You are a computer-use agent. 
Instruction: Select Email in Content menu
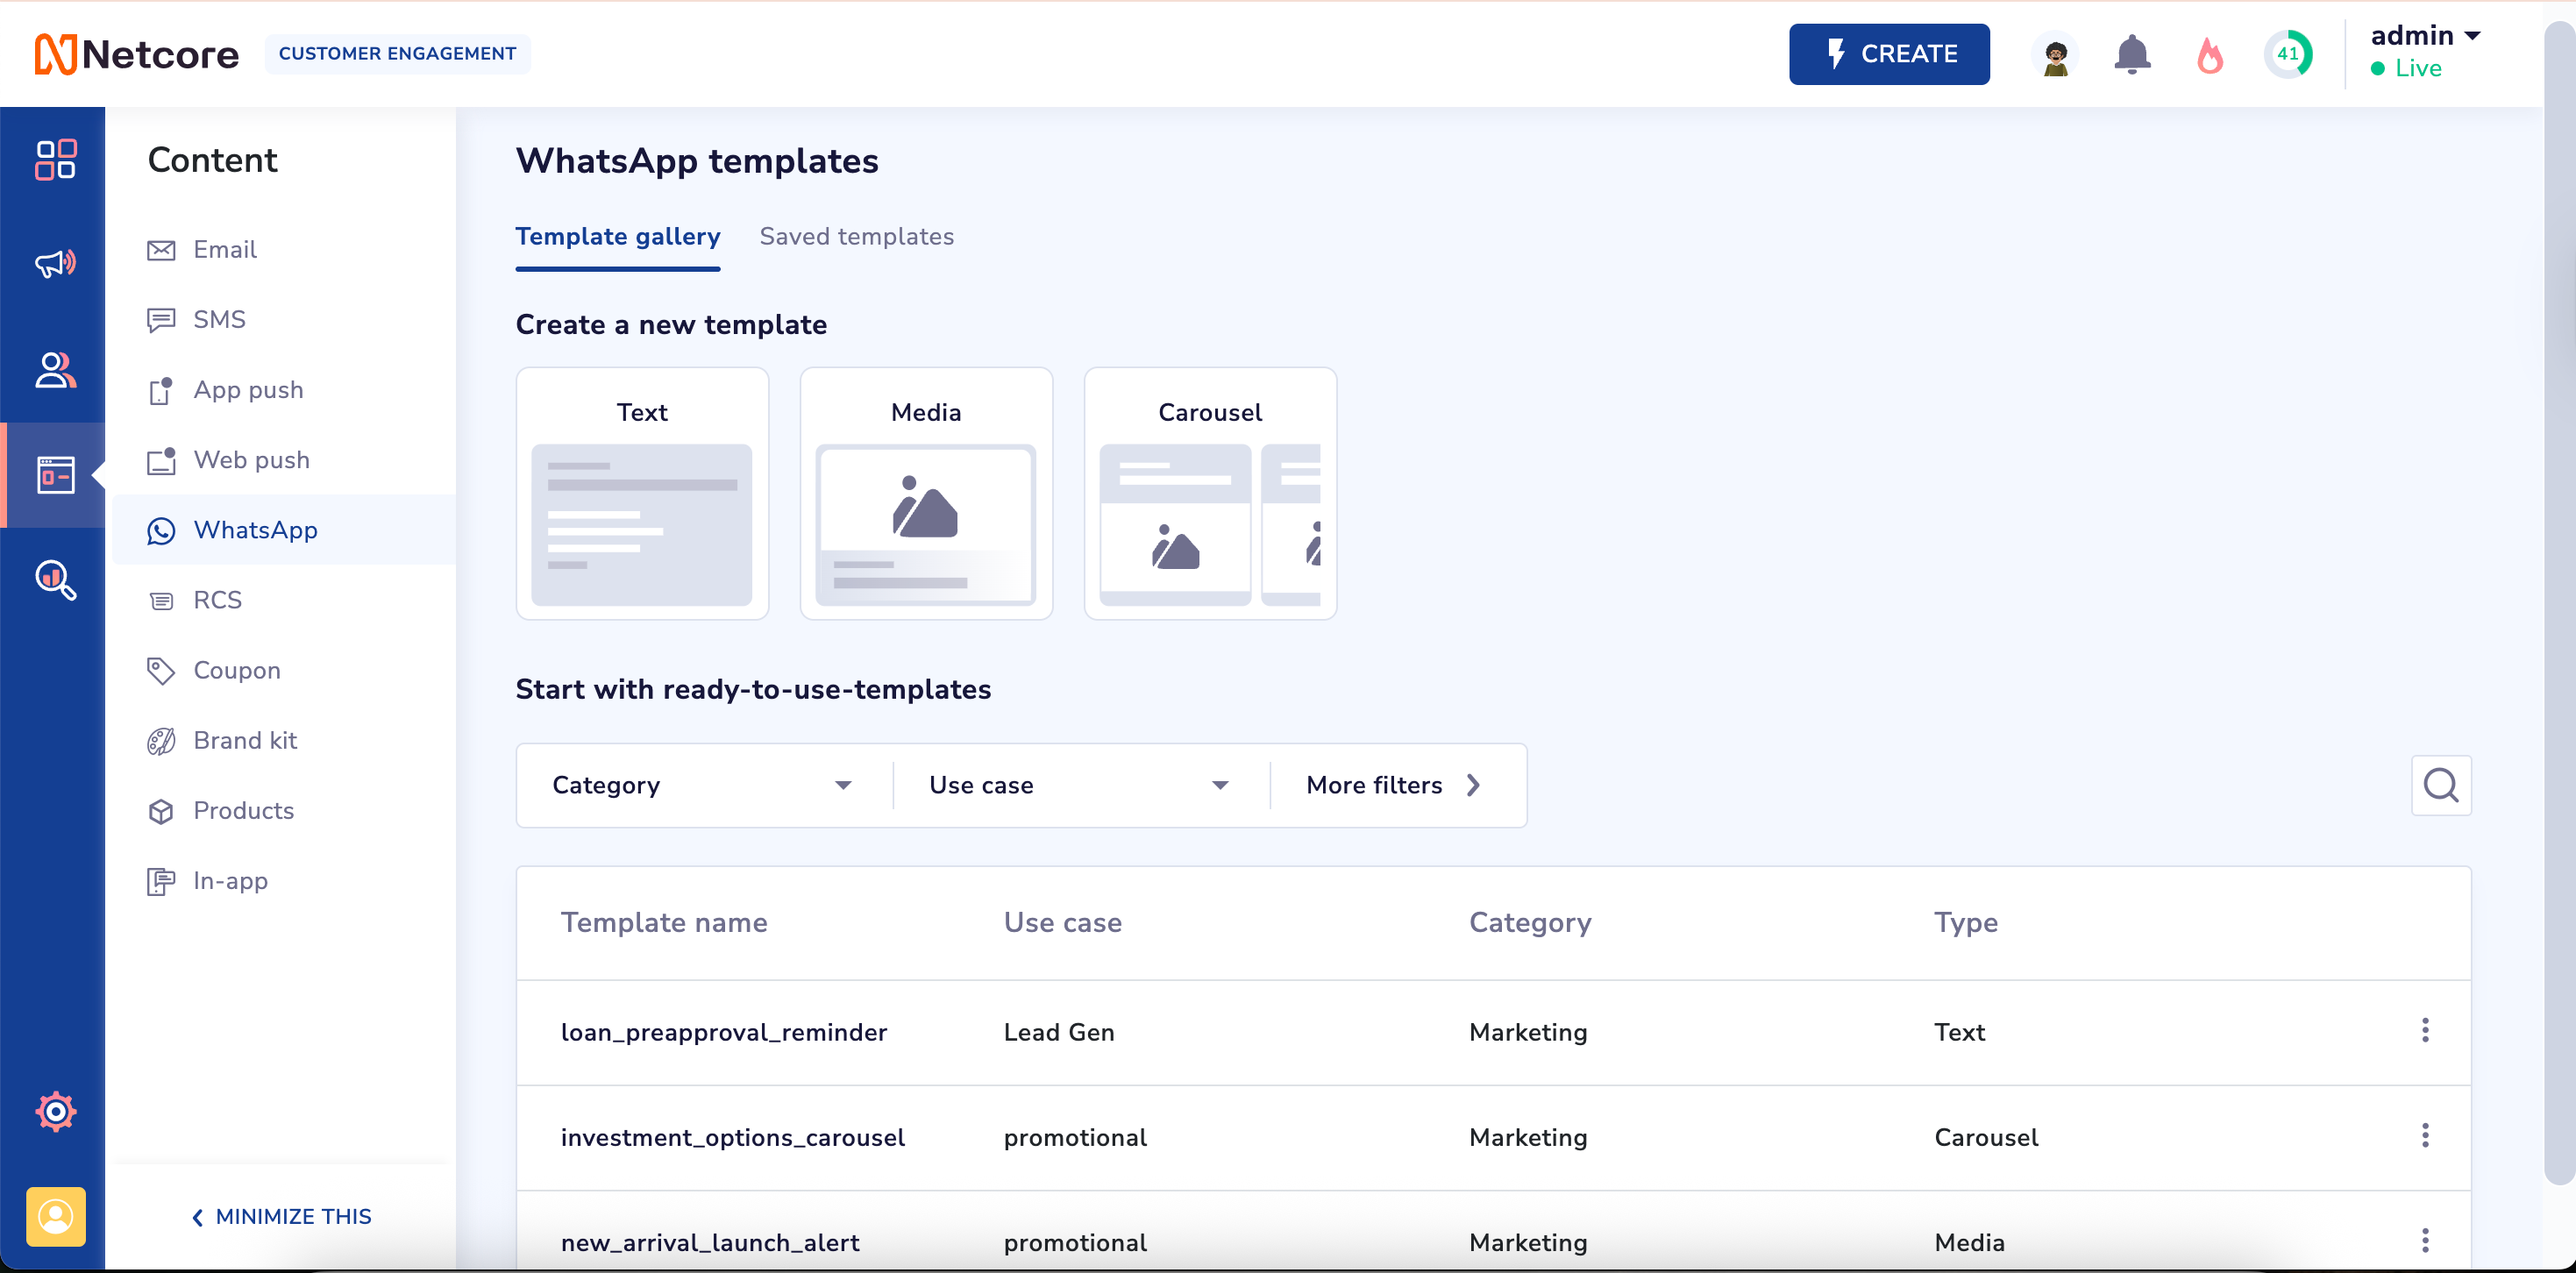click(x=224, y=249)
